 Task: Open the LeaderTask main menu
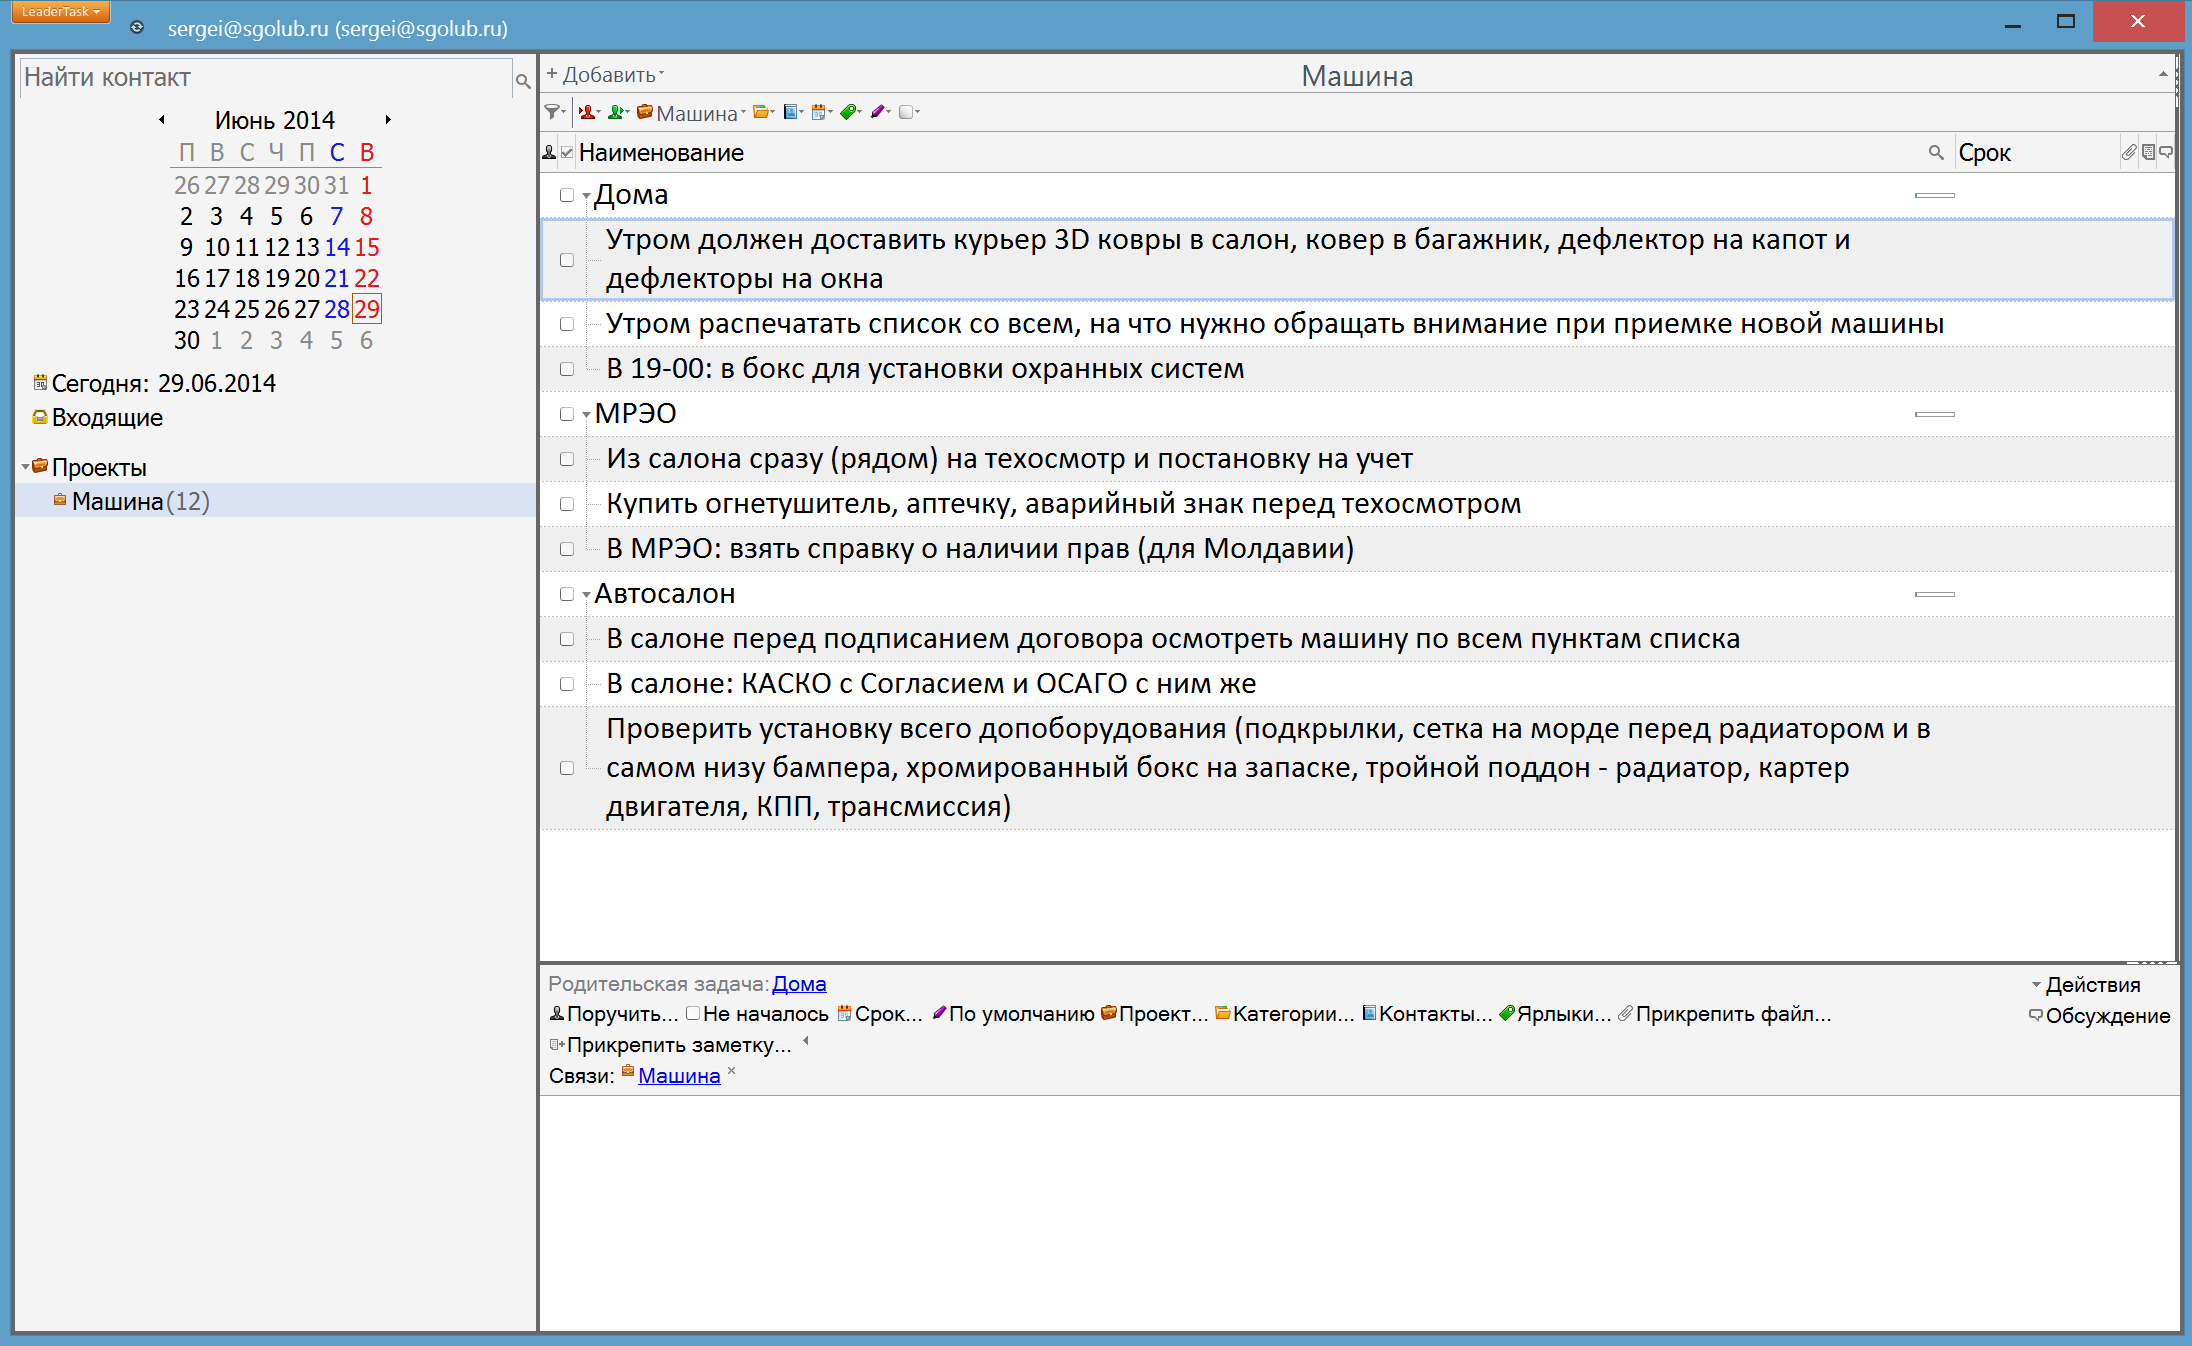[x=60, y=12]
